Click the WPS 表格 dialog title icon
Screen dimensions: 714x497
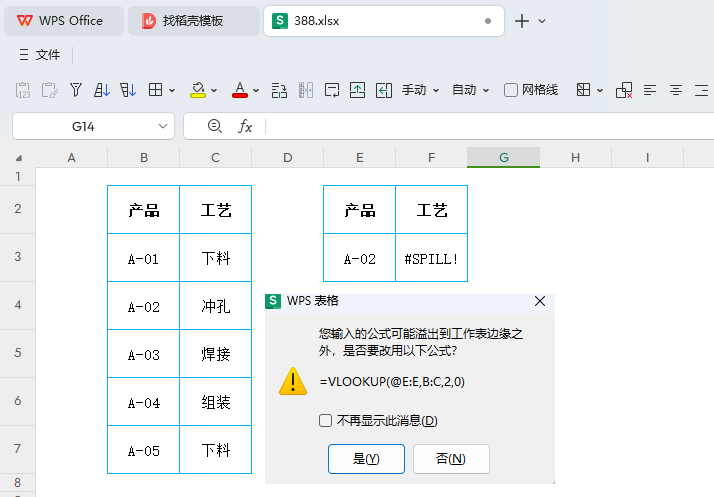(x=273, y=301)
